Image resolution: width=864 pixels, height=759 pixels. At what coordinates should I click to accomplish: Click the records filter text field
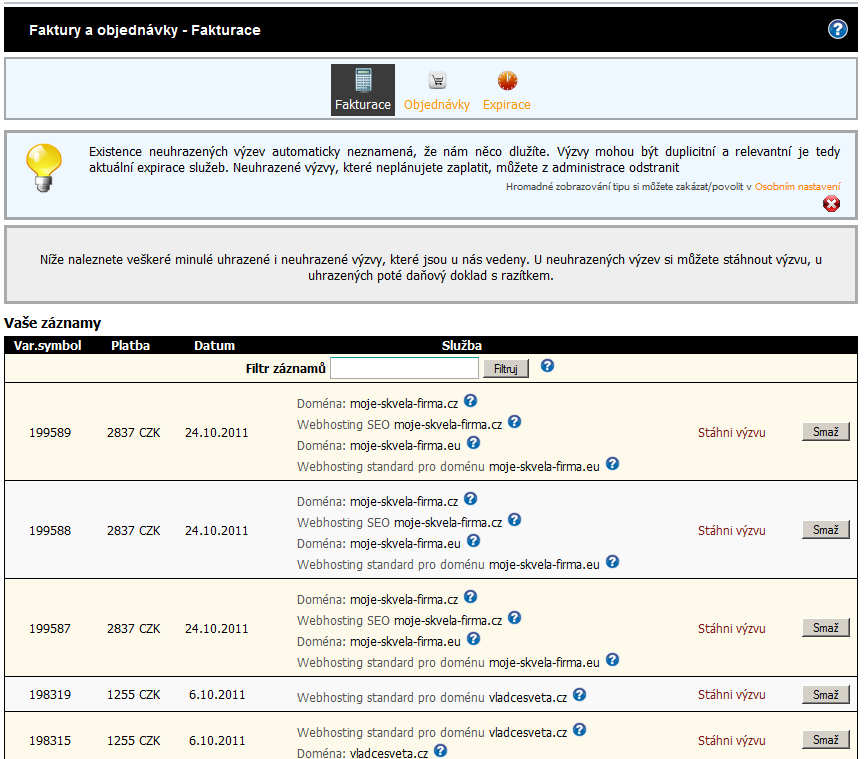point(404,368)
